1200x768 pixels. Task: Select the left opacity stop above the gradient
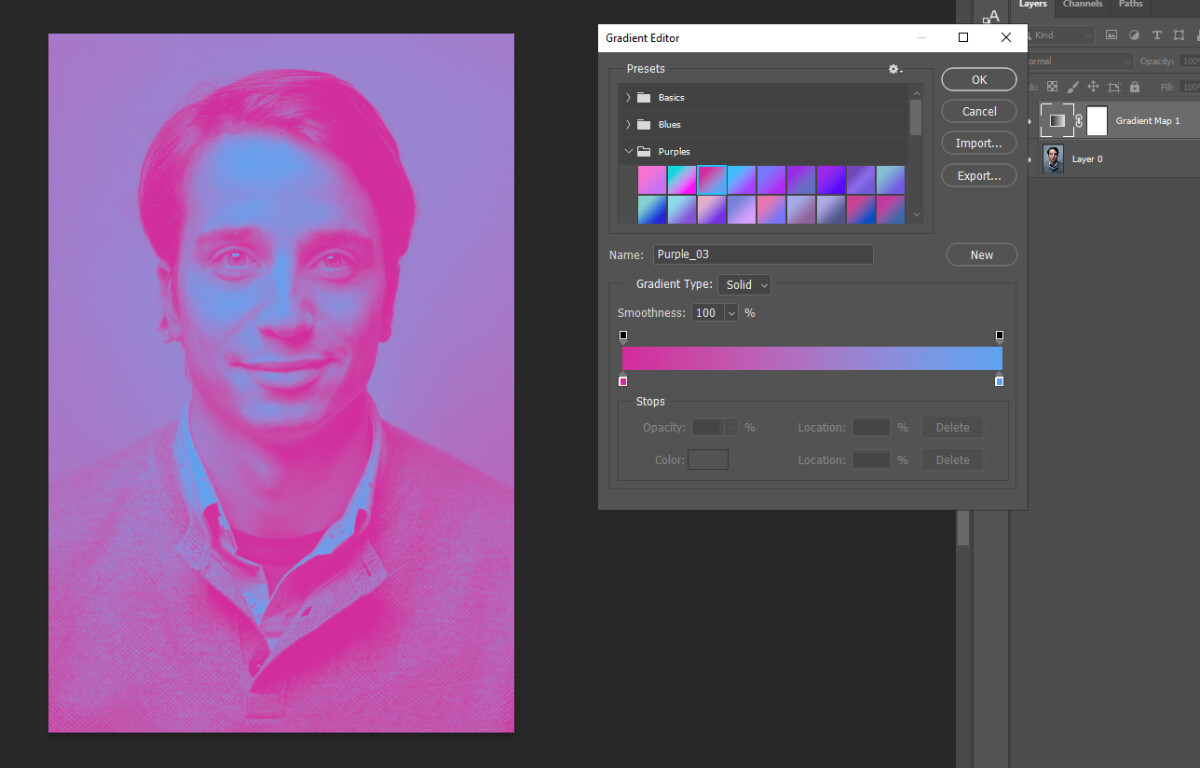tap(623, 335)
